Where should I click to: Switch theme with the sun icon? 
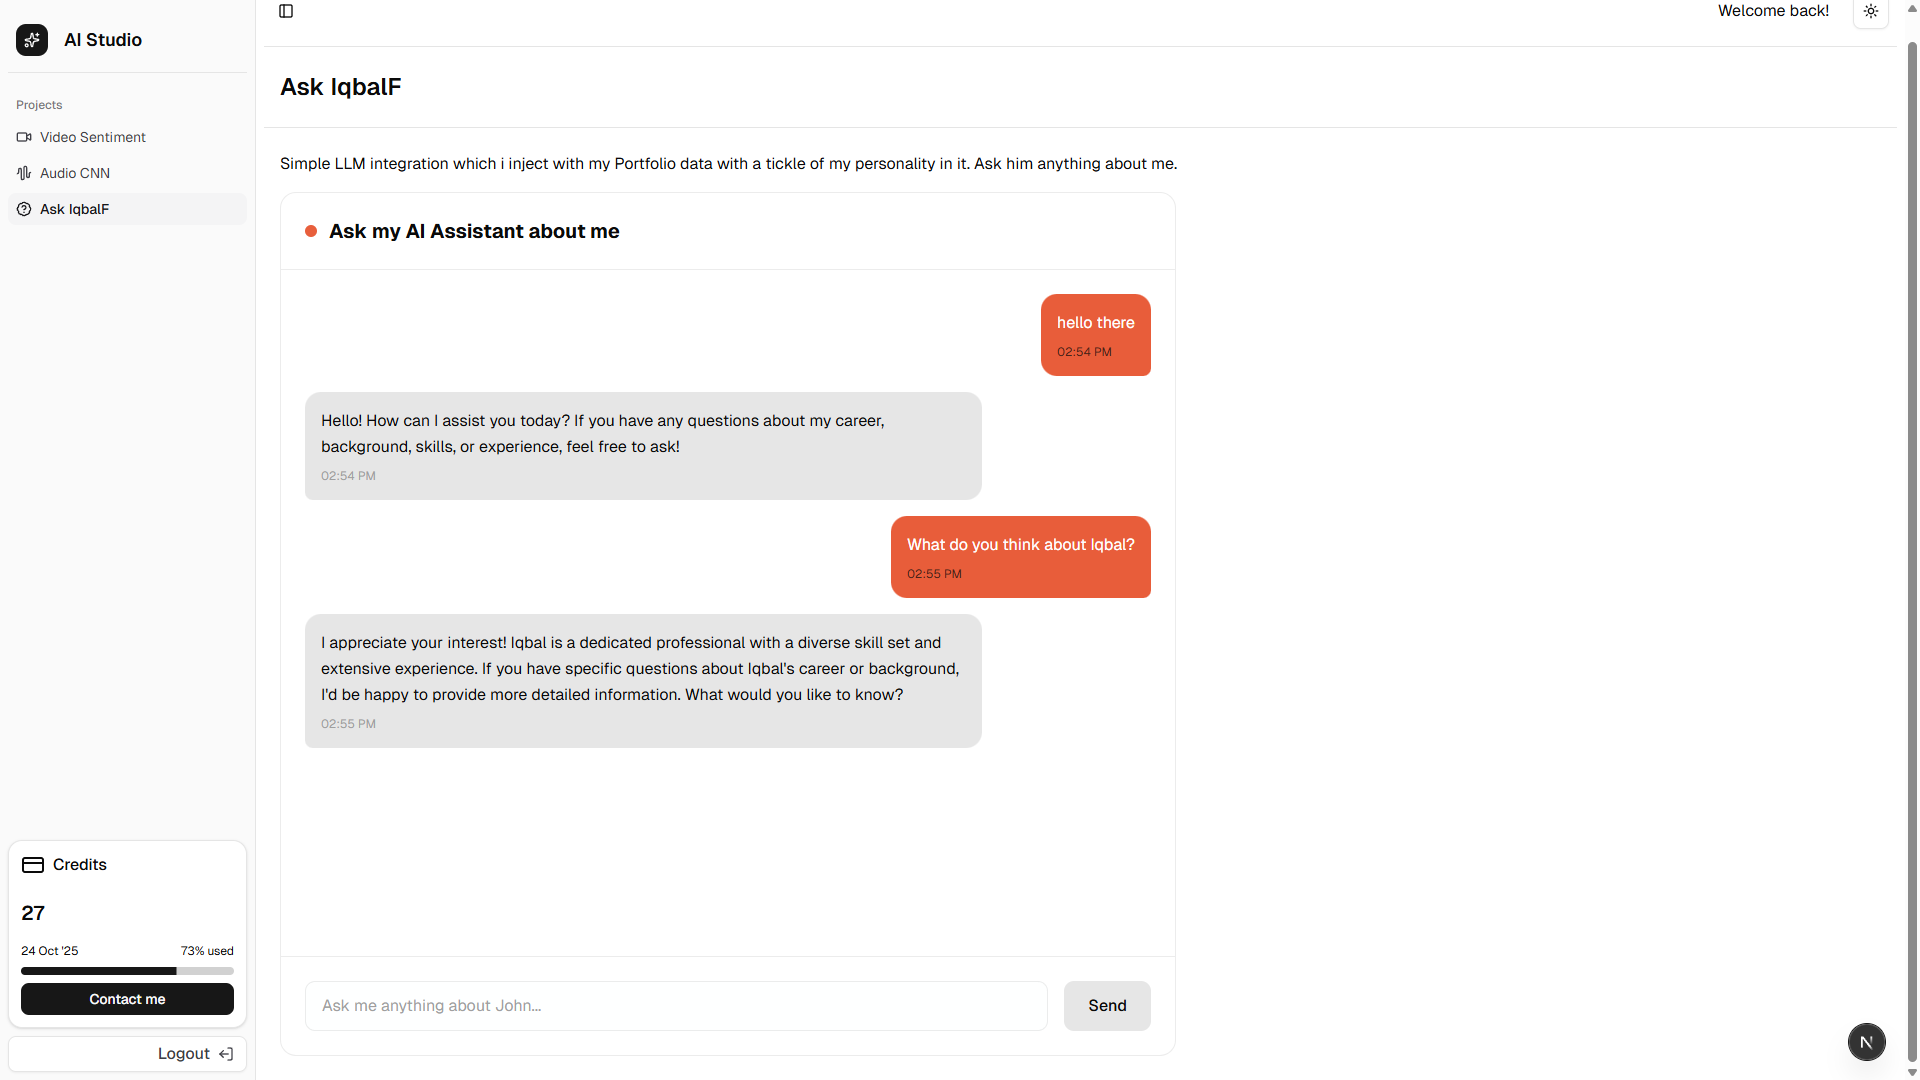click(1870, 12)
